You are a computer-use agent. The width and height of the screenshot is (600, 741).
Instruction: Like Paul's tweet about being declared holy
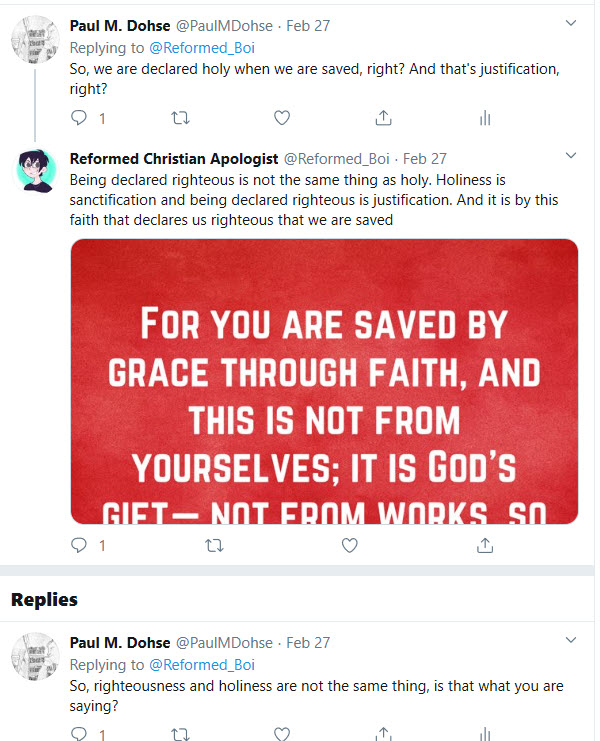pyautogui.click(x=282, y=118)
